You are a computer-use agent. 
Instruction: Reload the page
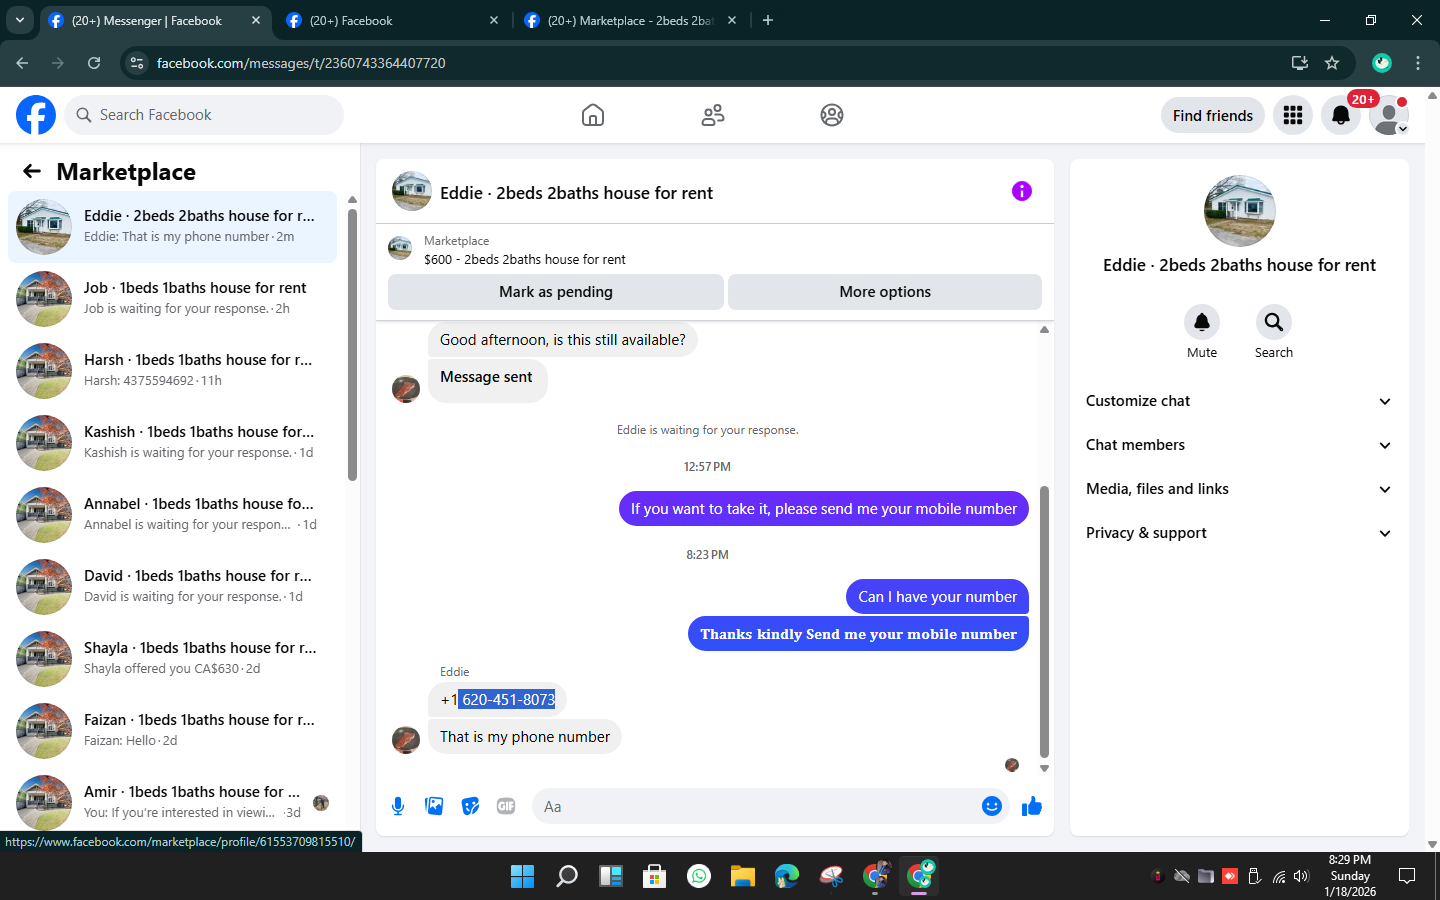click(94, 63)
